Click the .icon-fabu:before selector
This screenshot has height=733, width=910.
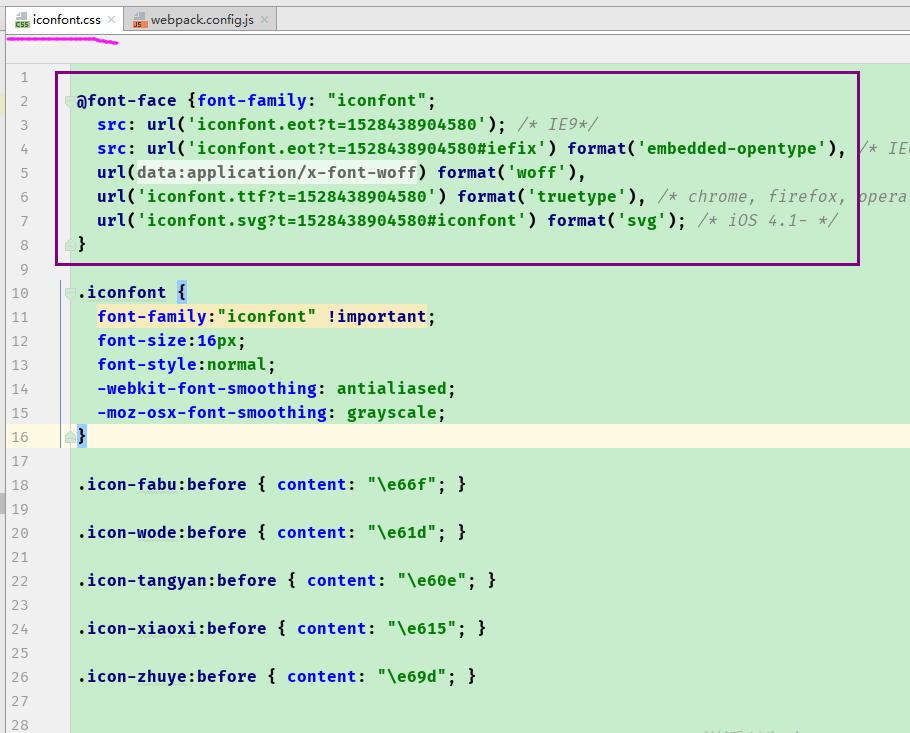[x=162, y=484]
